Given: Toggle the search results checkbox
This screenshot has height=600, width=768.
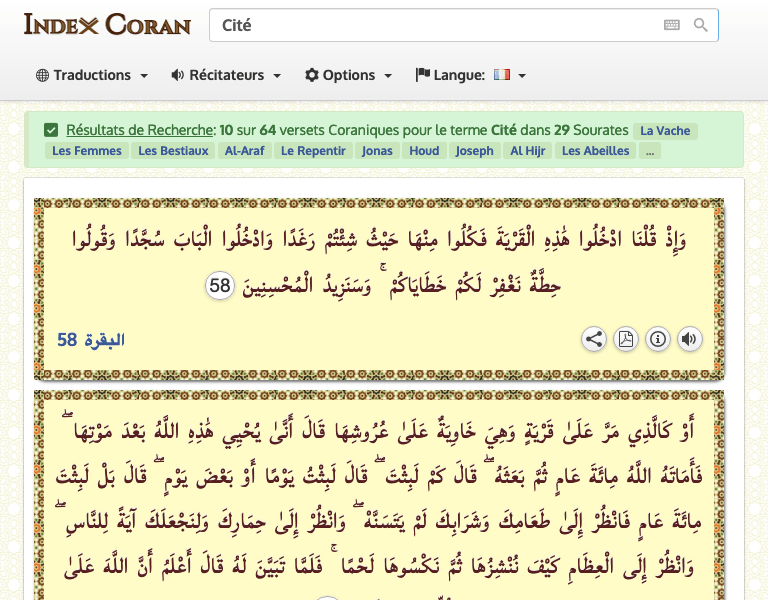Looking at the screenshot, I should [51, 130].
